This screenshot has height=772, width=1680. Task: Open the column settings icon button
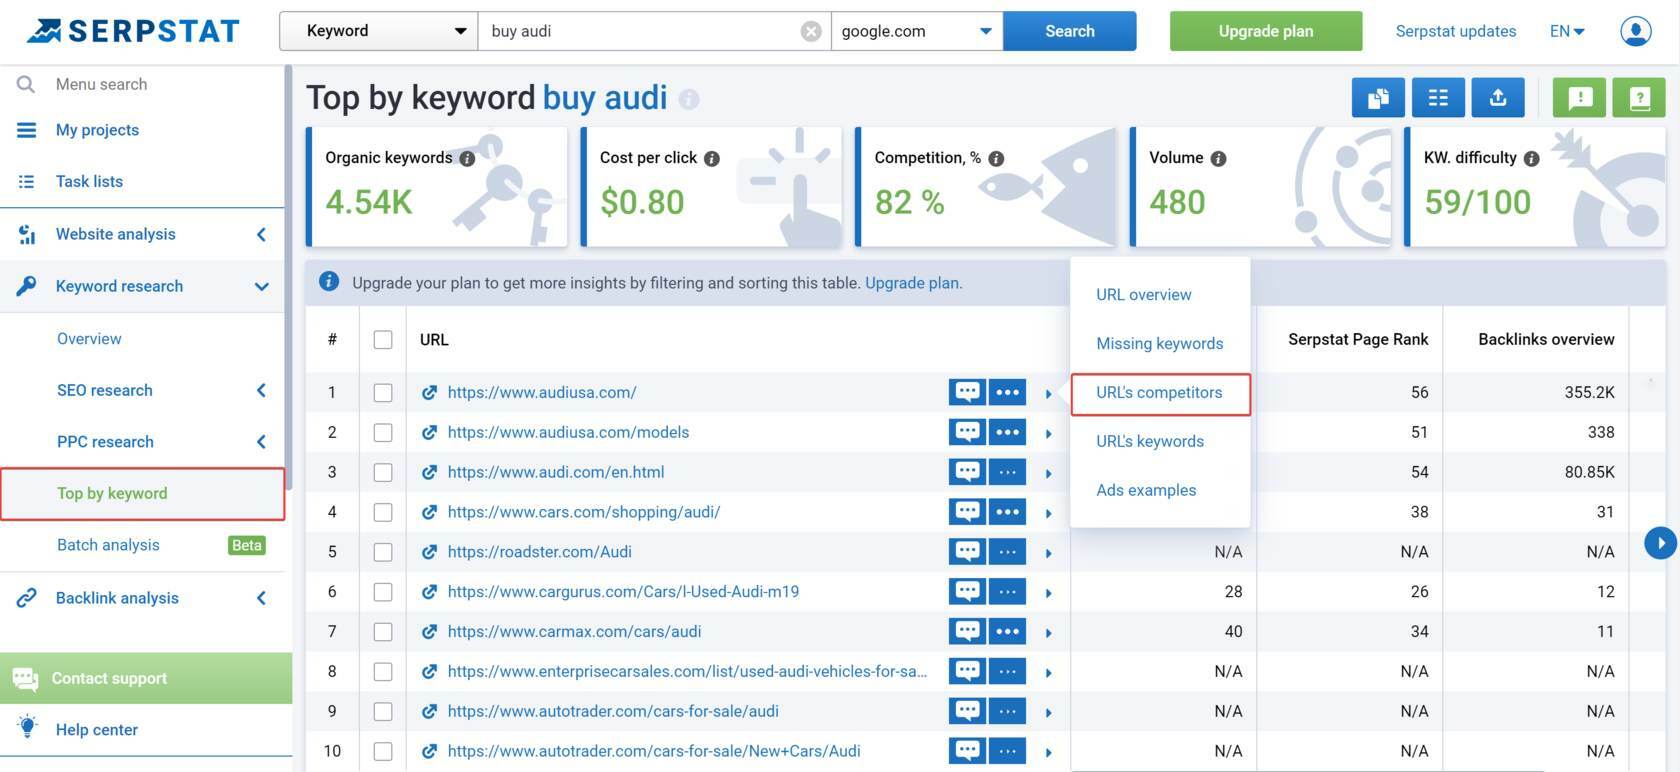[x=1438, y=98]
